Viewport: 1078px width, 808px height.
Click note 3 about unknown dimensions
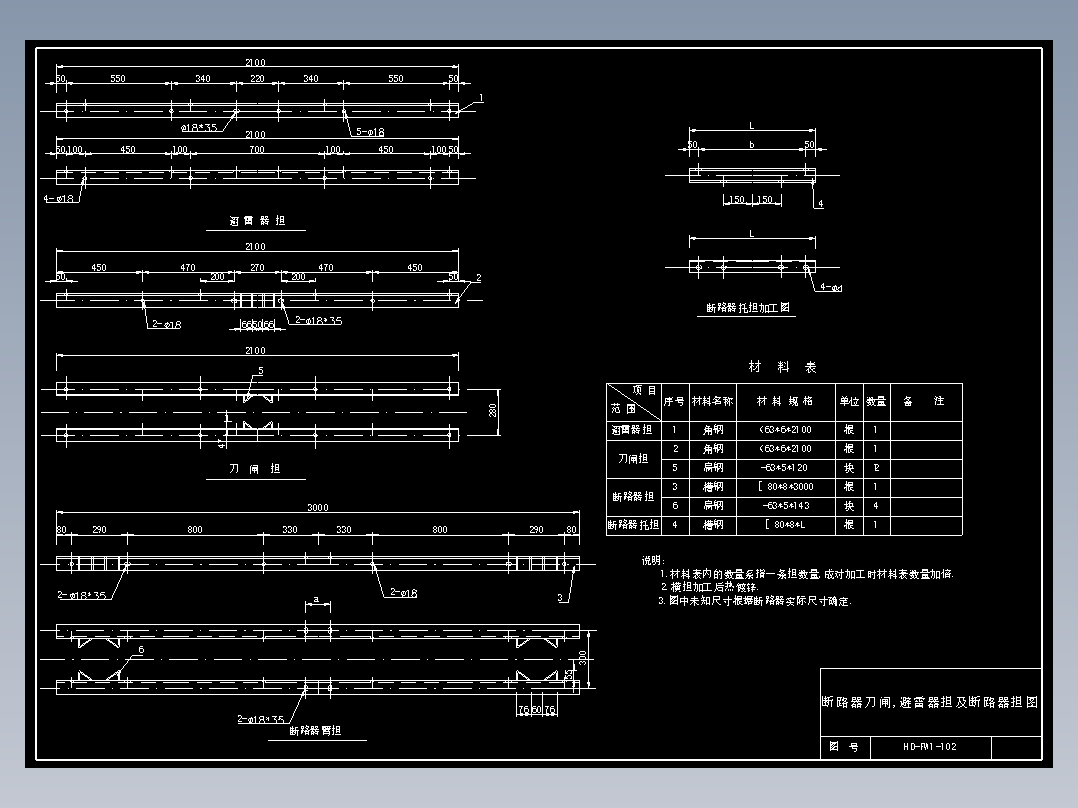[755, 601]
